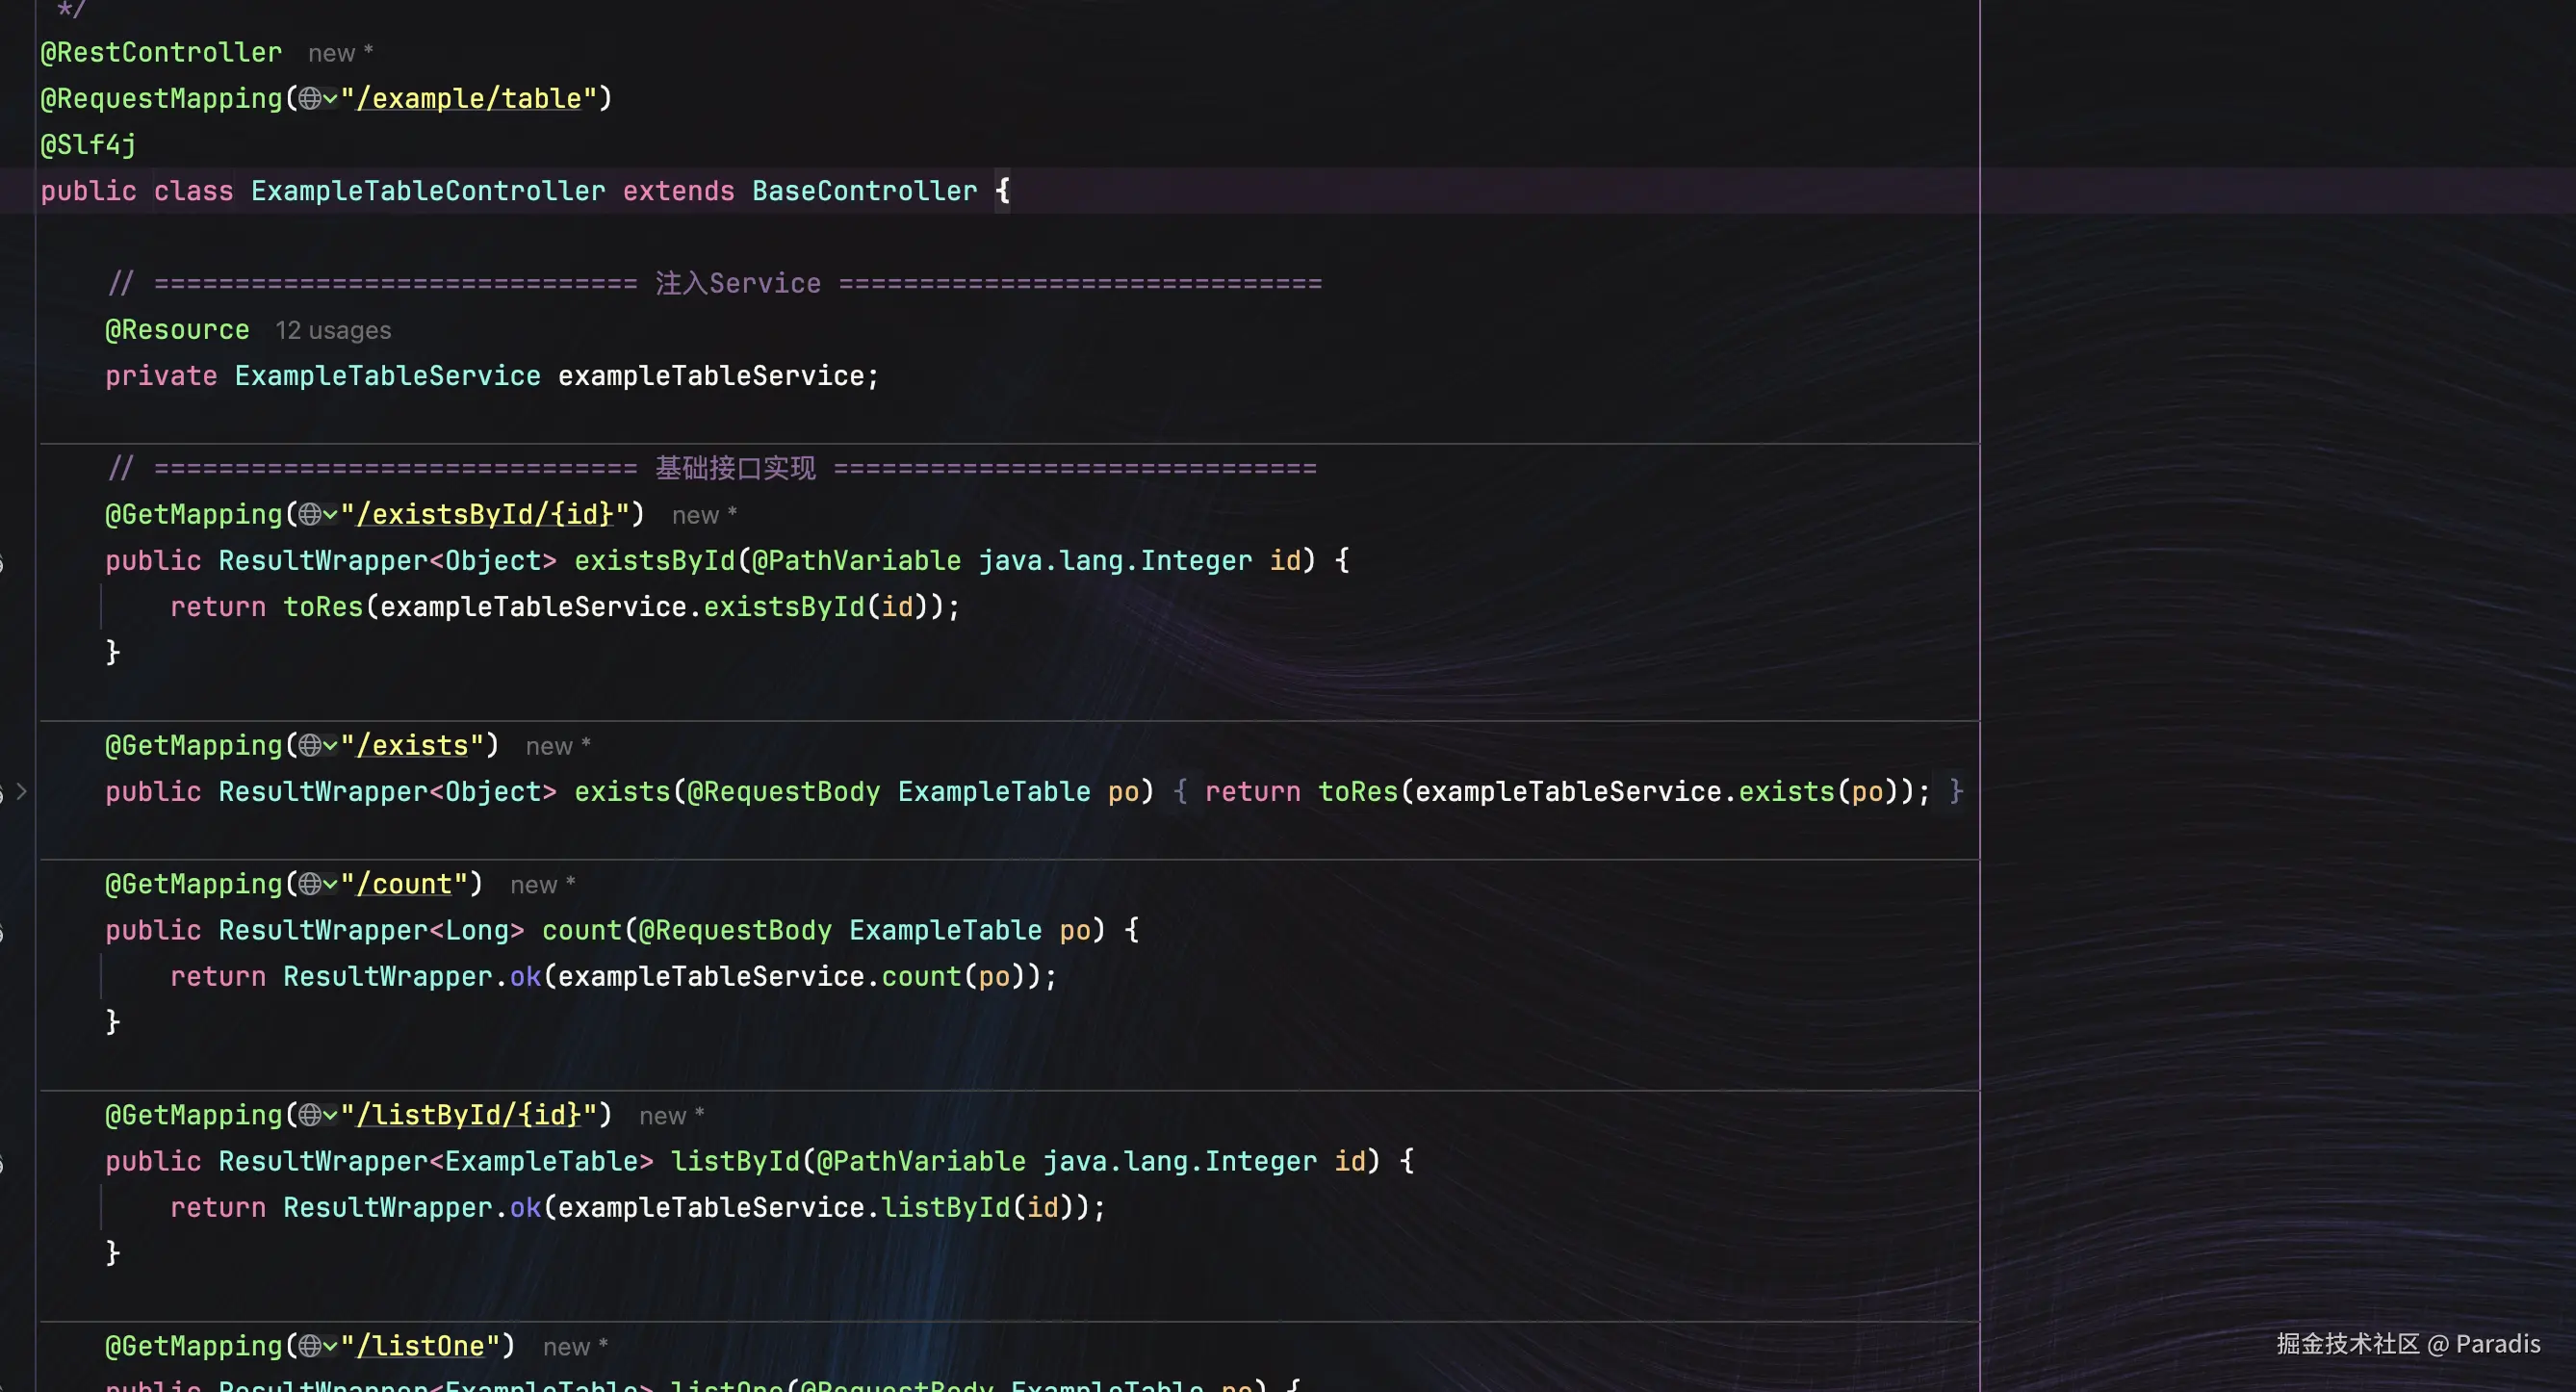Open dropdown chevron before "/listById/{id}" URL
The height and width of the screenshot is (1392, 2576).
coord(330,1116)
